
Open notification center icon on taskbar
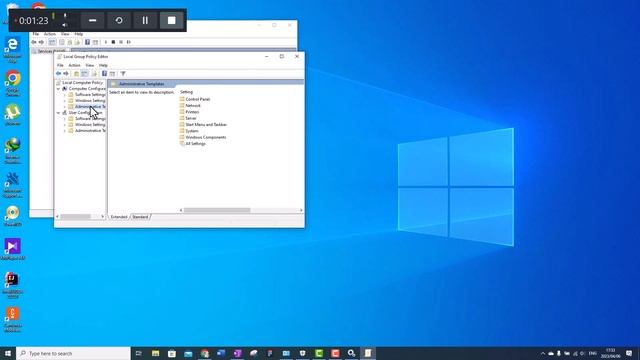click(x=629, y=353)
